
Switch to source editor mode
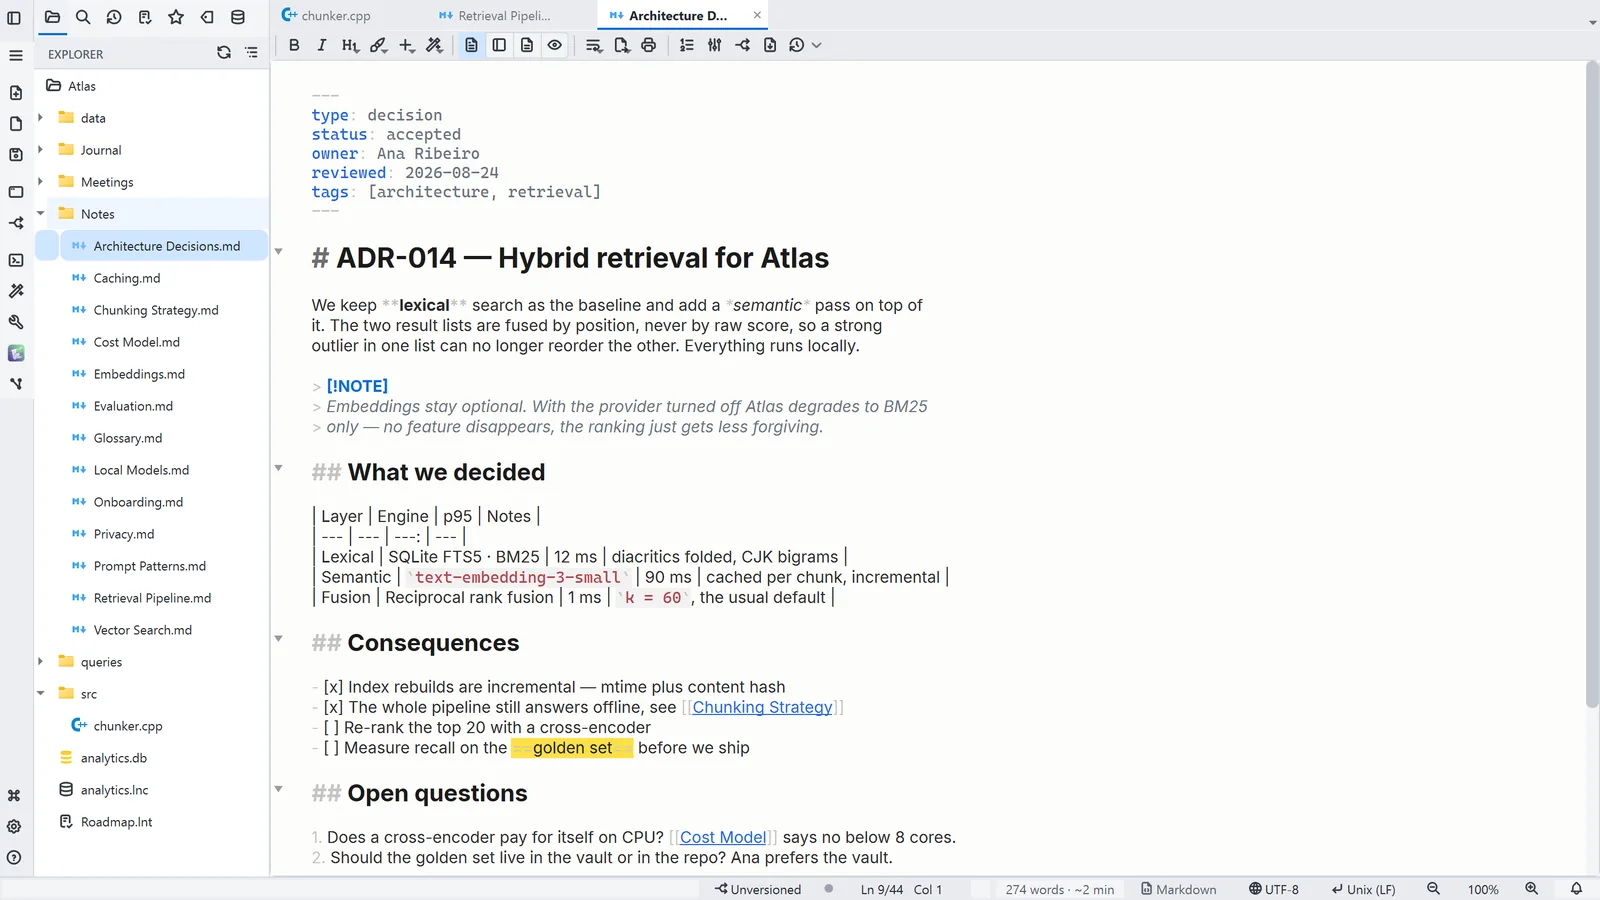(x=471, y=45)
